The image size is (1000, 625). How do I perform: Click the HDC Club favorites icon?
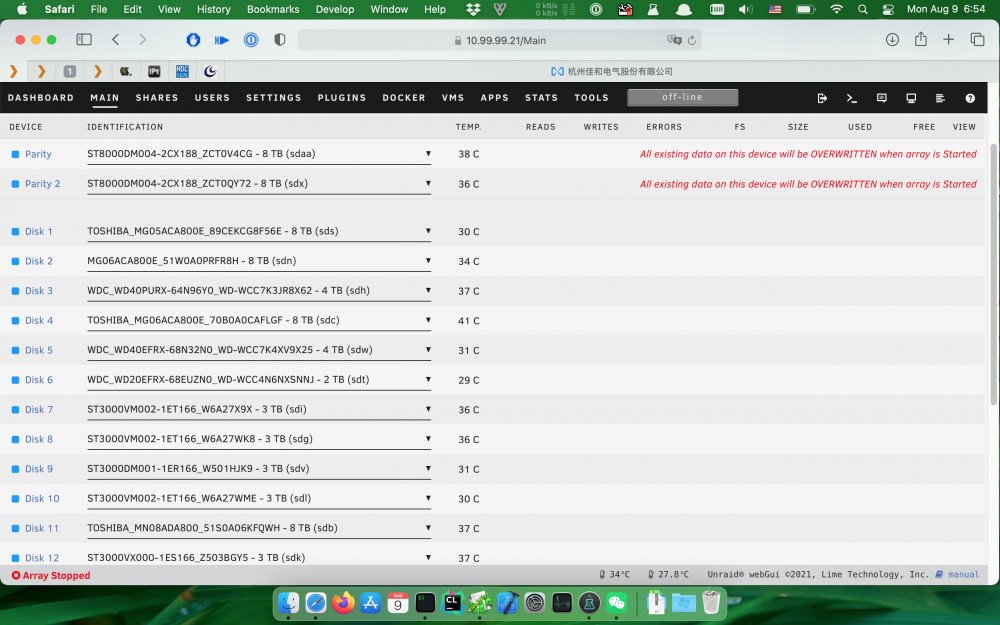[182, 71]
